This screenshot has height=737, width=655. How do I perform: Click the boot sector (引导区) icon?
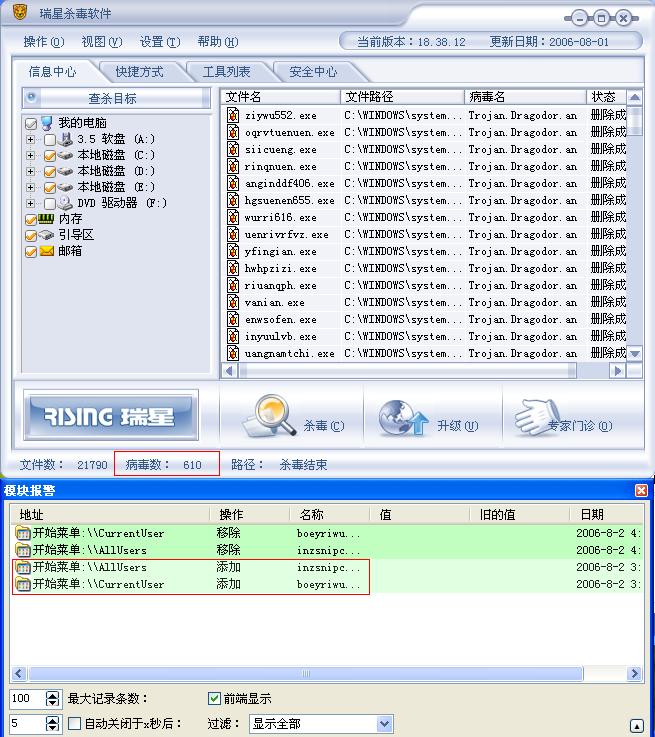46,235
